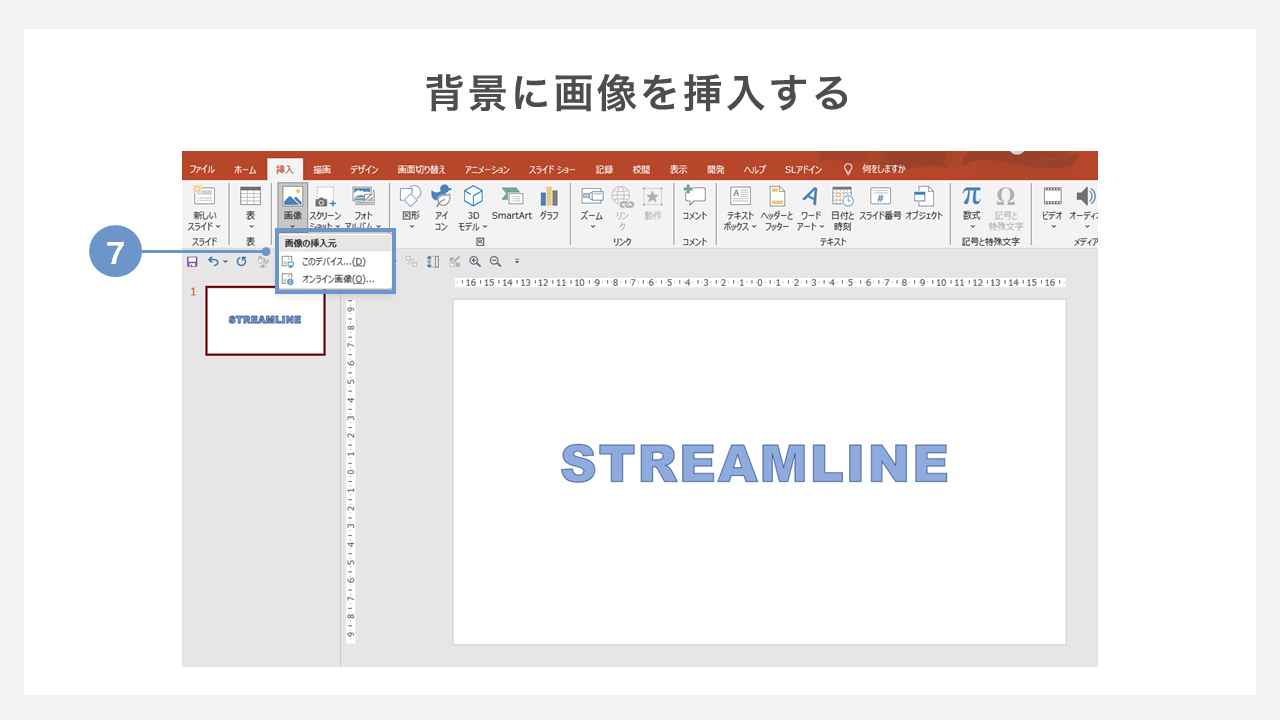Expand the 図形 dropdown arrow

(411, 226)
